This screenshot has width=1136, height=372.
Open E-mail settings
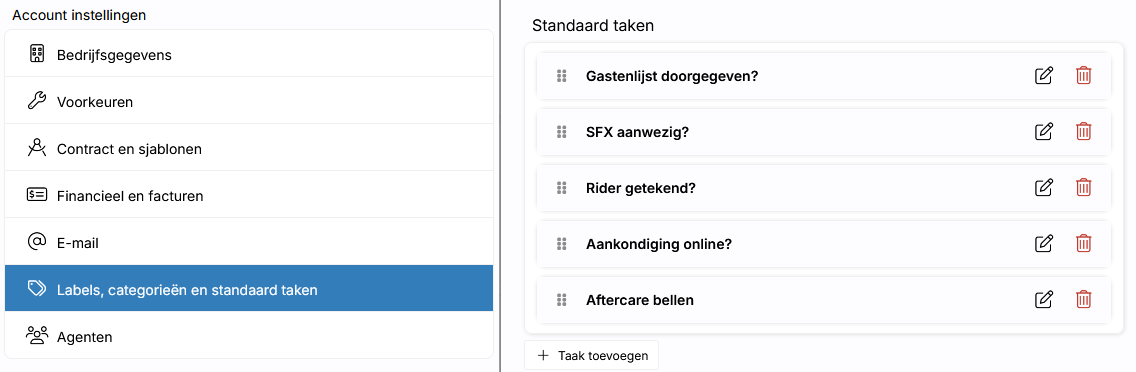(248, 242)
